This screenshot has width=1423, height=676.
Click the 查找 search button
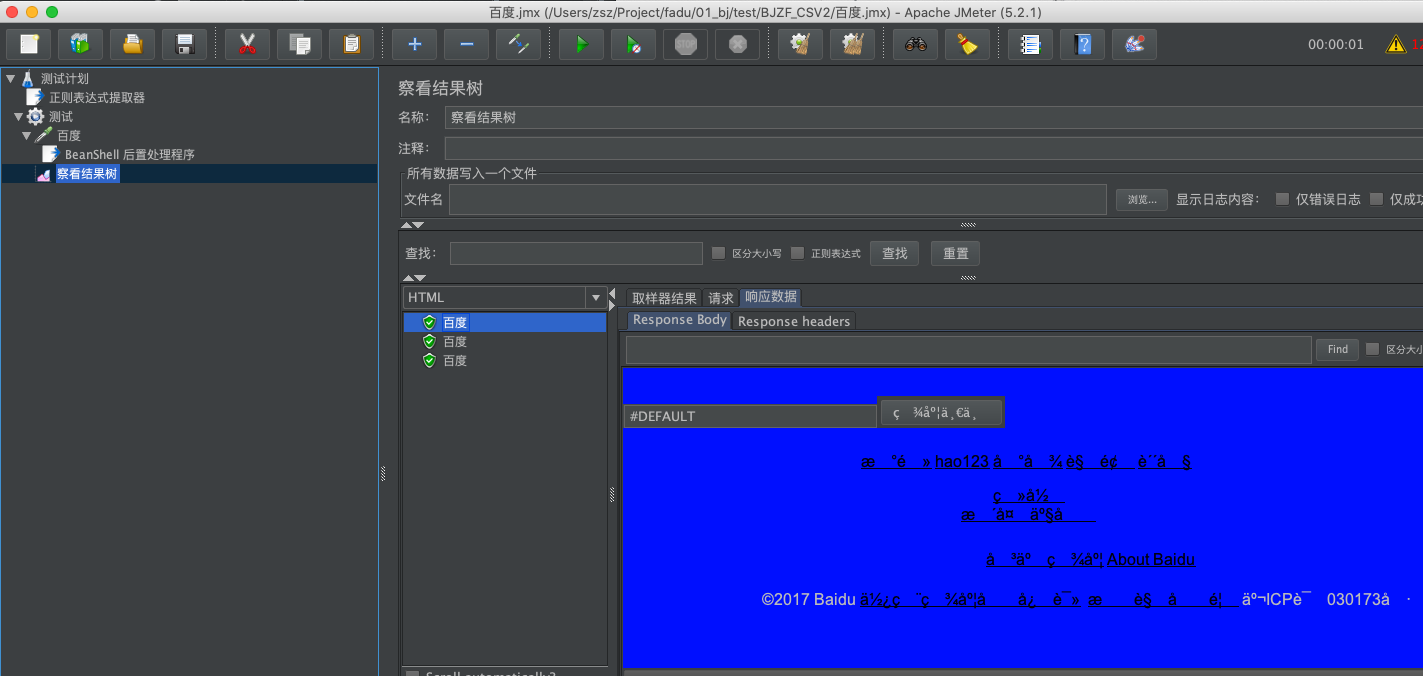coord(895,253)
